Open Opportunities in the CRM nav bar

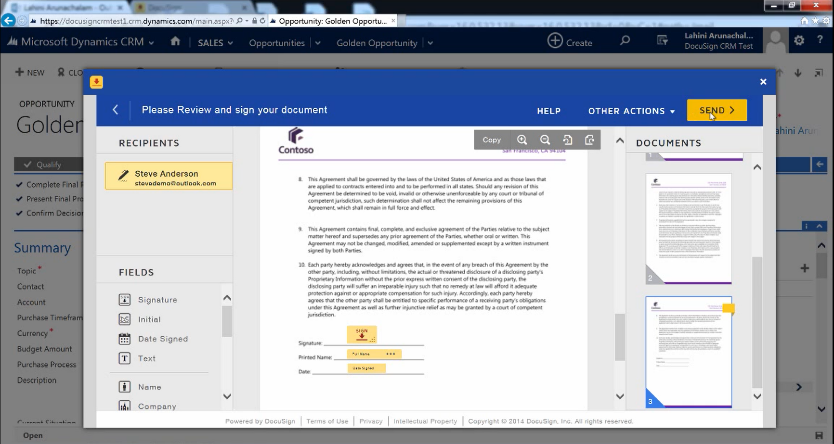(277, 43)
